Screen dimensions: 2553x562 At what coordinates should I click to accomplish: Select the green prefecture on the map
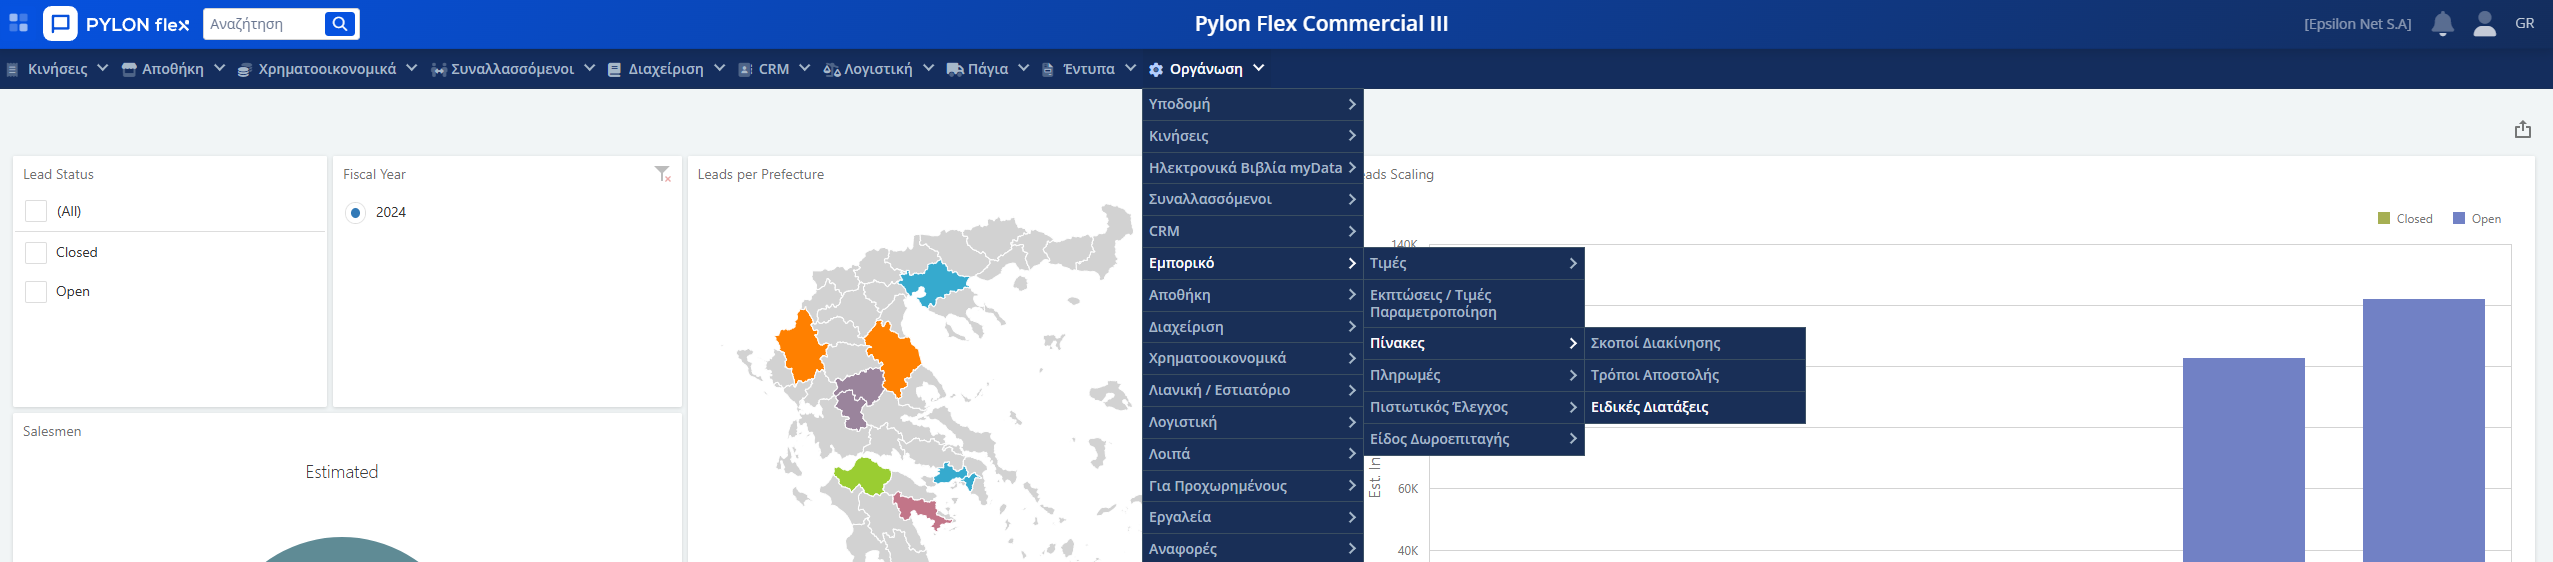[863, 476]
